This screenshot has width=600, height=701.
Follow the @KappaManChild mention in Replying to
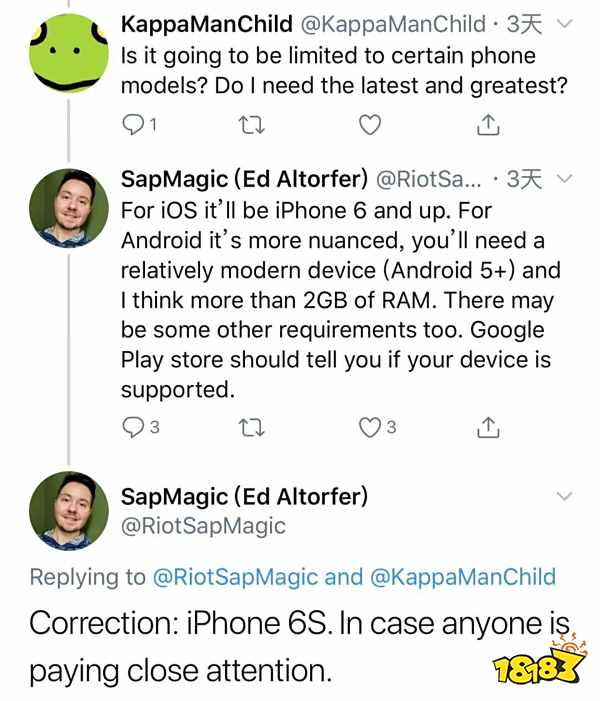463,577
